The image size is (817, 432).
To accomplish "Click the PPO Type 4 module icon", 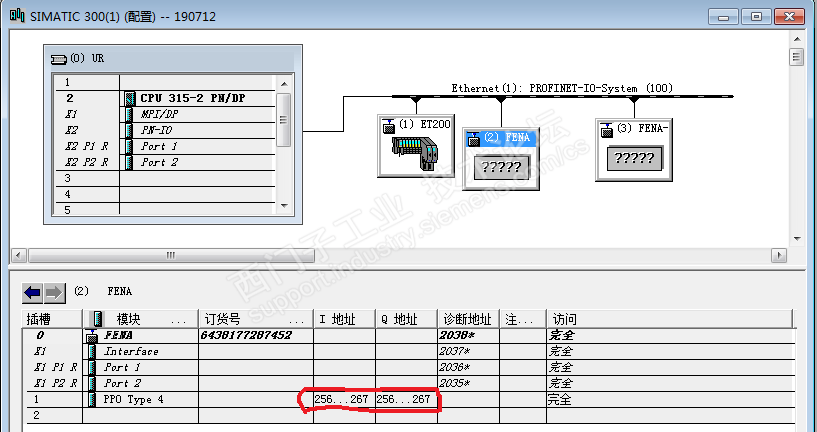I will pyautogui.click(x=92, y=400).
